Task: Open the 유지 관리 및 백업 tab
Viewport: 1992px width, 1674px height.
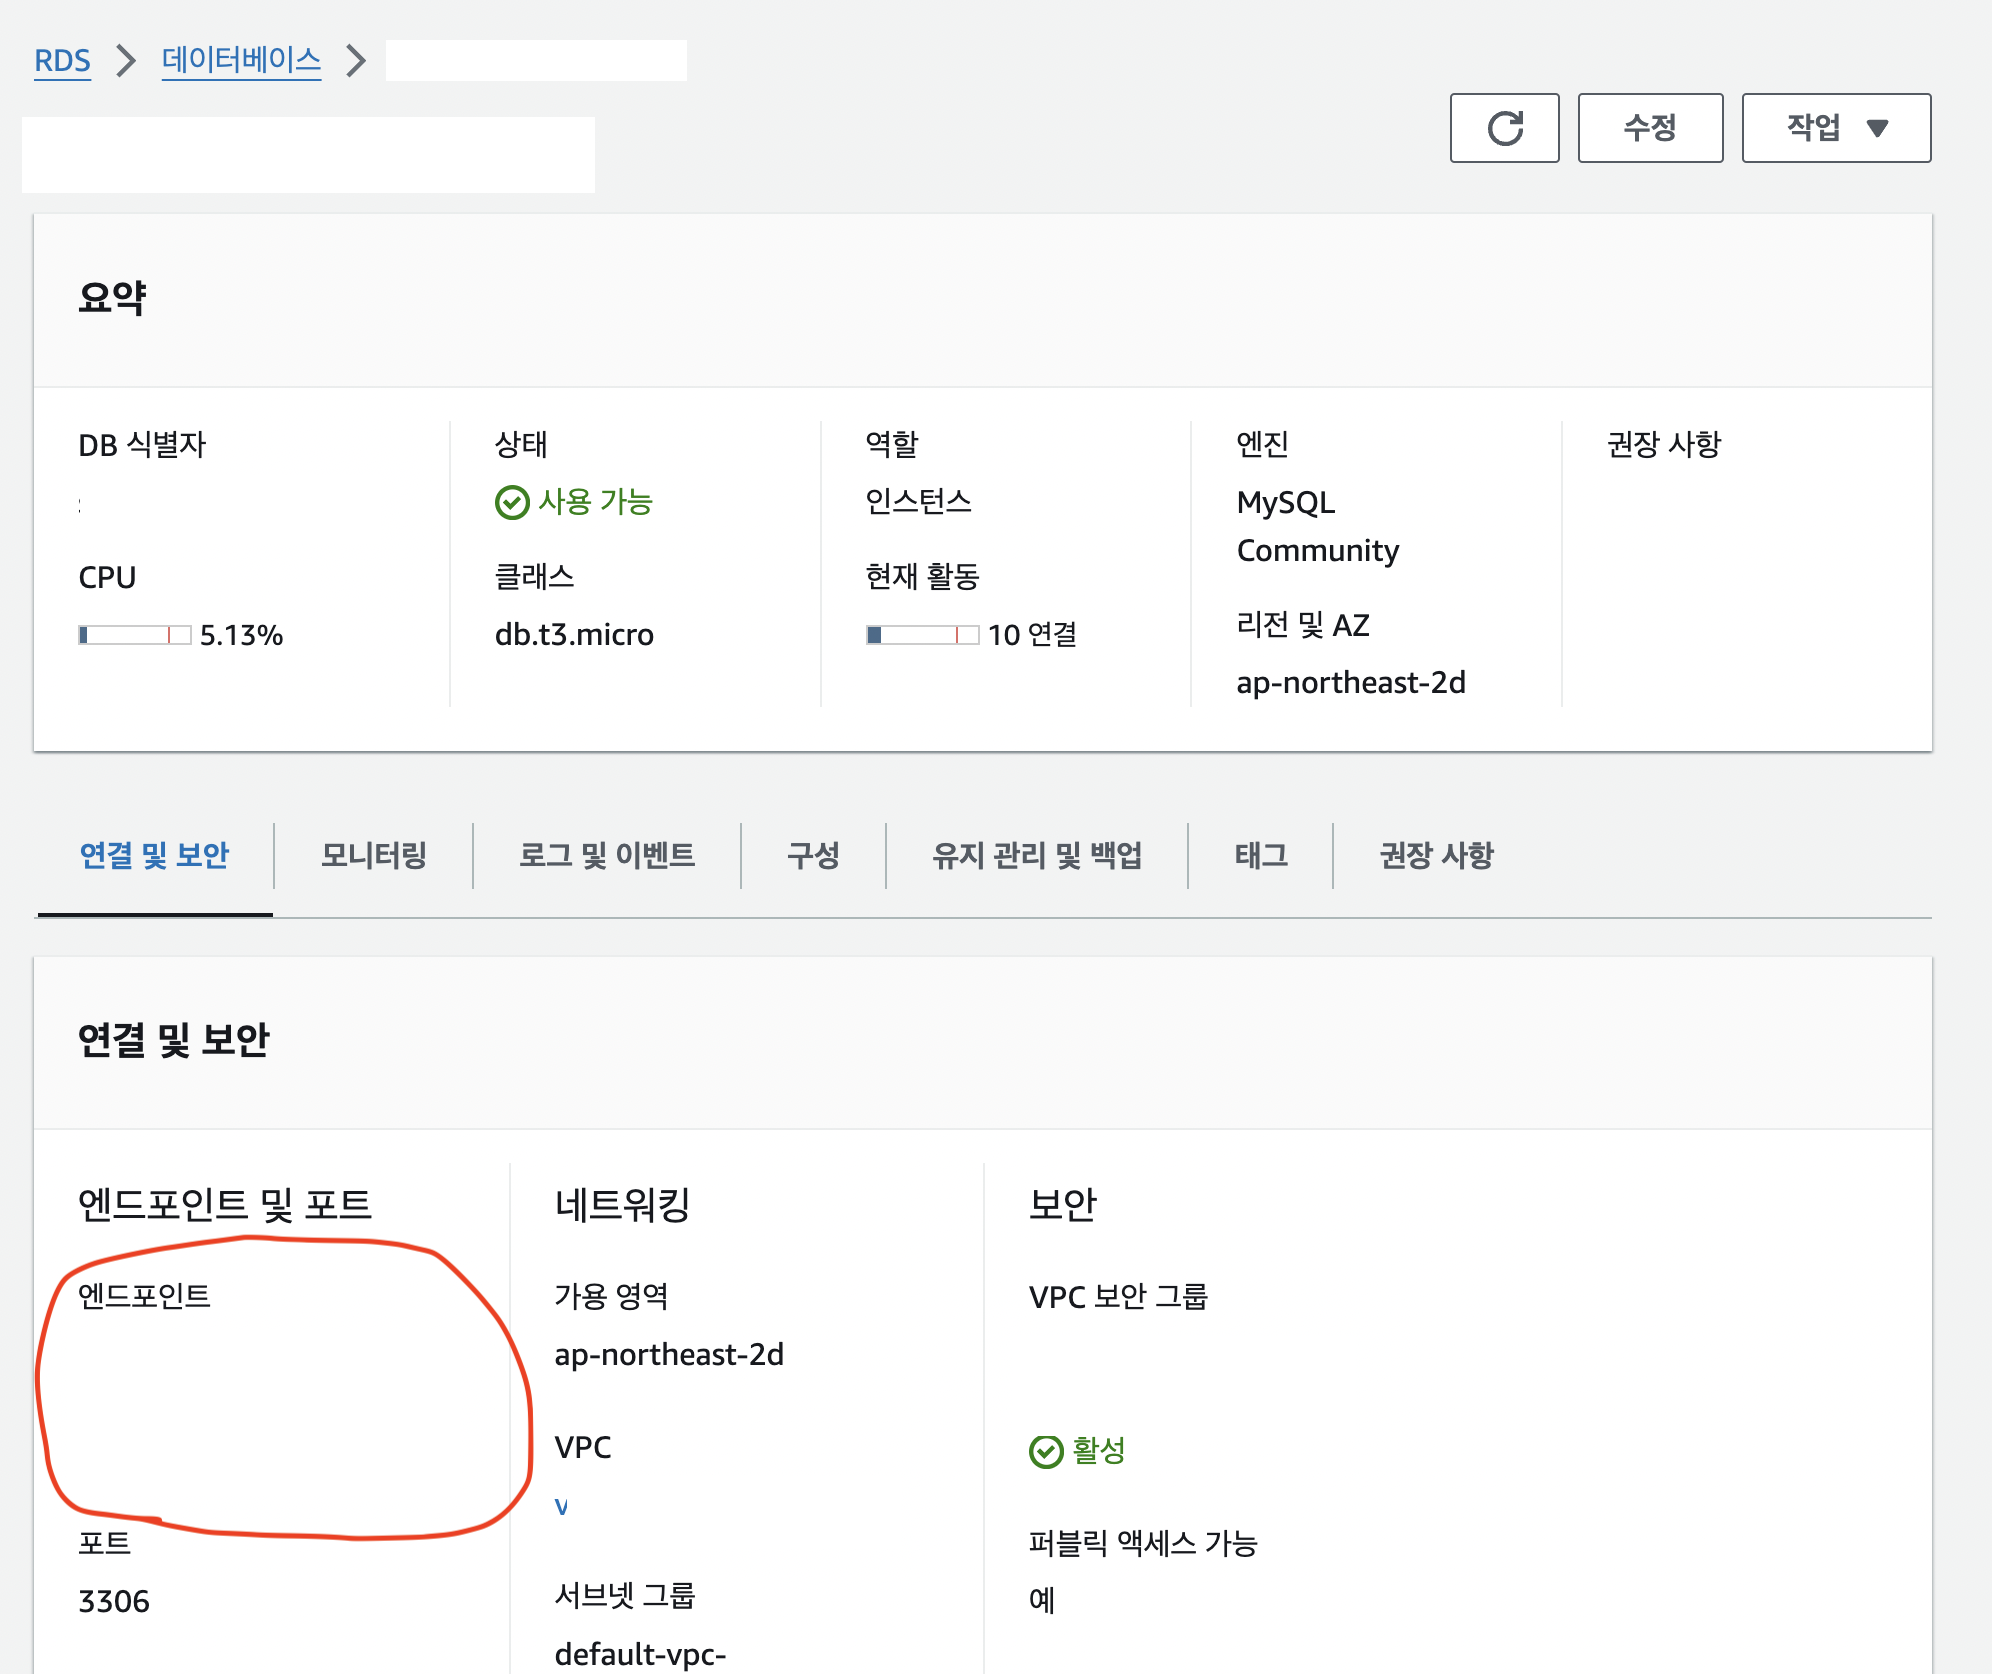Action: (x=1036, y=856)
